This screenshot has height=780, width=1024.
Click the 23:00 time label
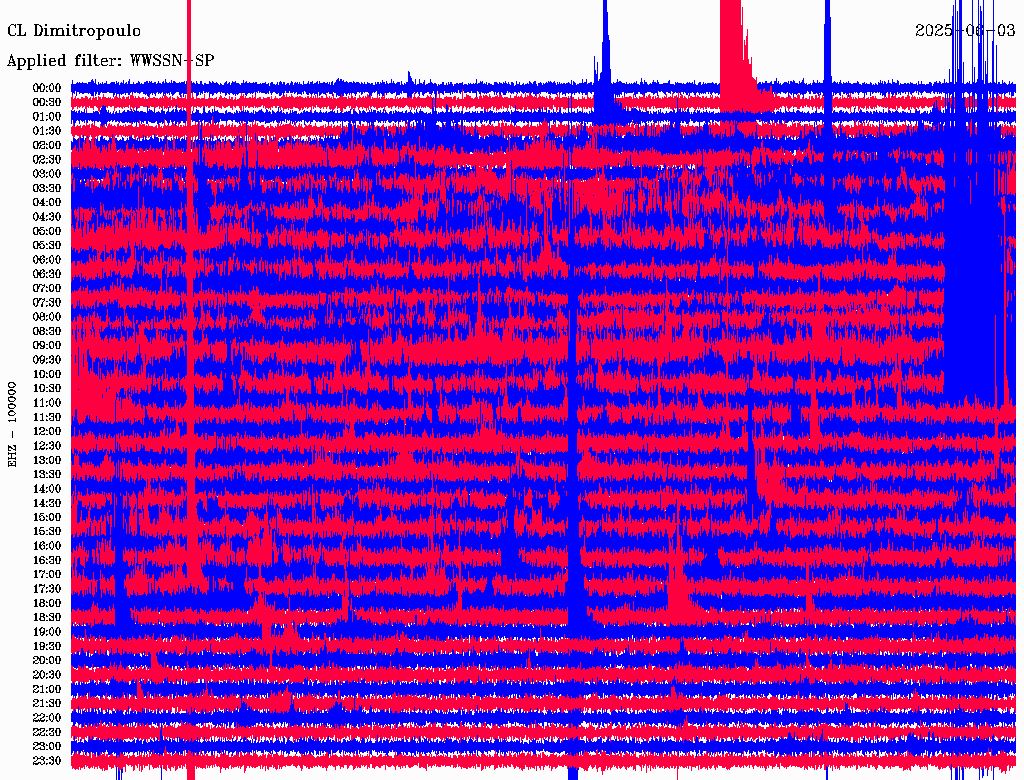pos(47,747)
